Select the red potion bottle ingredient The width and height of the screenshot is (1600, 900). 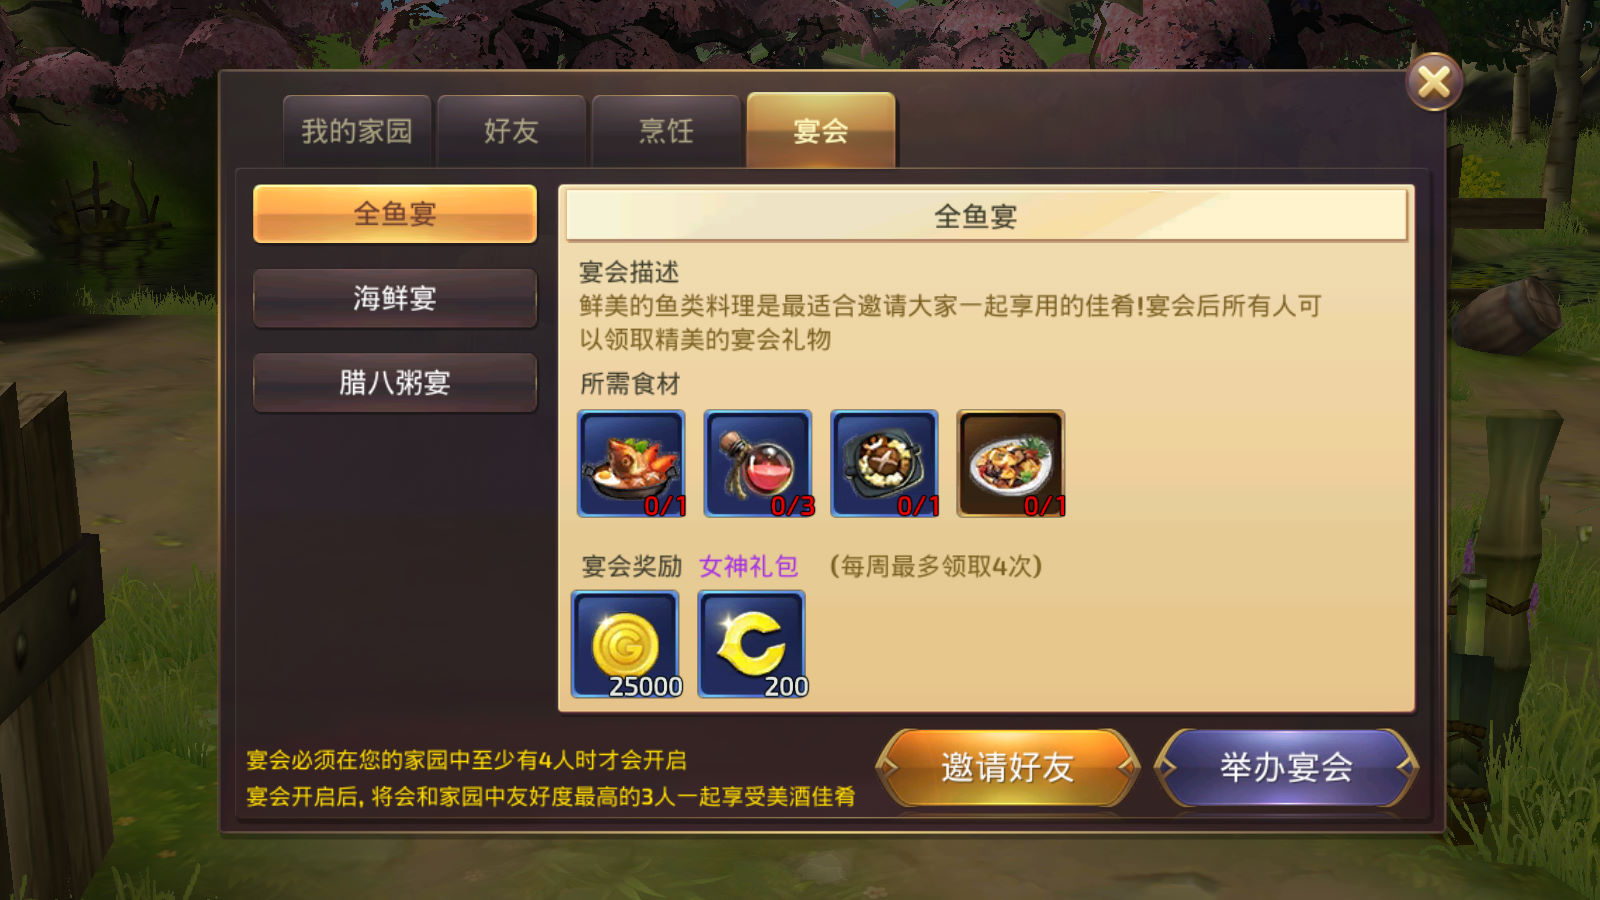coord(758,463)
